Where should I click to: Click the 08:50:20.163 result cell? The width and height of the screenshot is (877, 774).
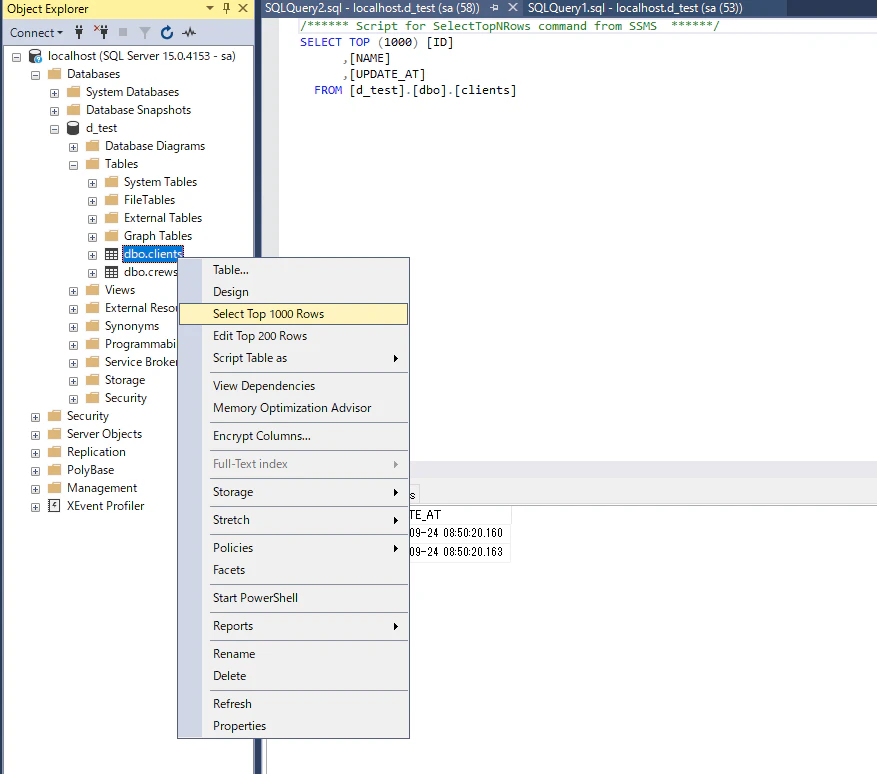click(x=460, y=552)
